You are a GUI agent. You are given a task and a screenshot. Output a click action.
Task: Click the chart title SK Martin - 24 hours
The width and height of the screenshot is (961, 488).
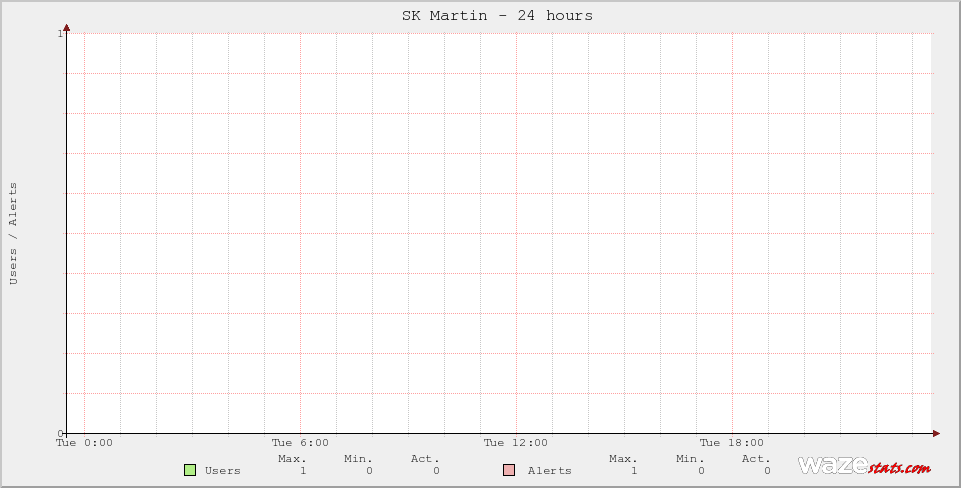pos(497,15)
